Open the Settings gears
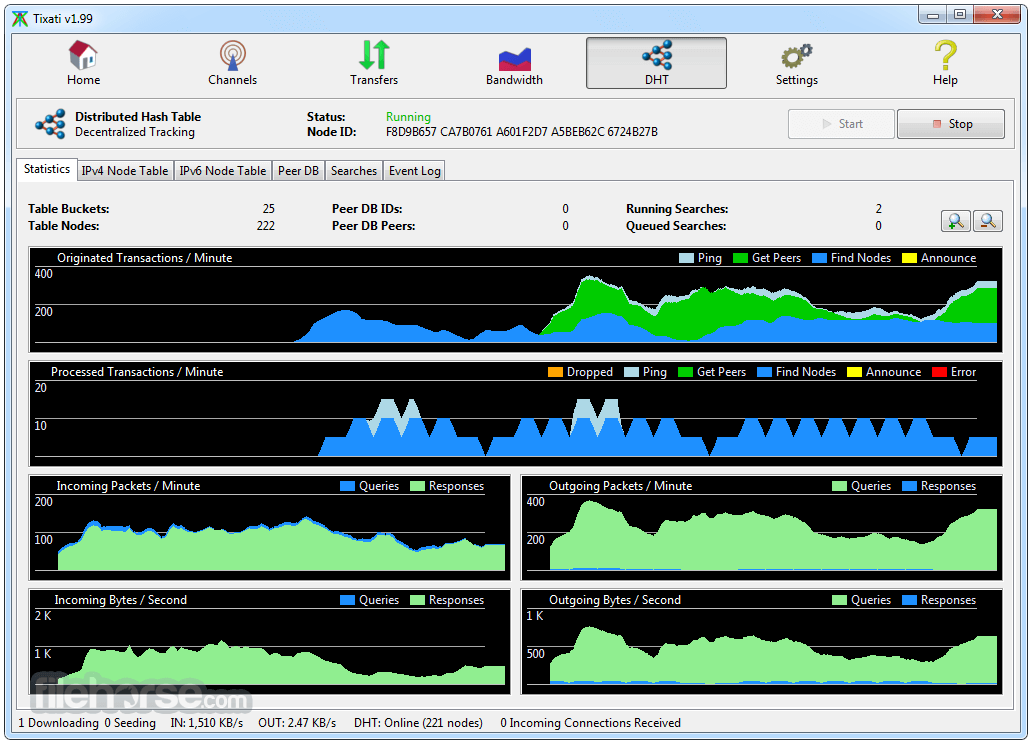 point(796,63)
